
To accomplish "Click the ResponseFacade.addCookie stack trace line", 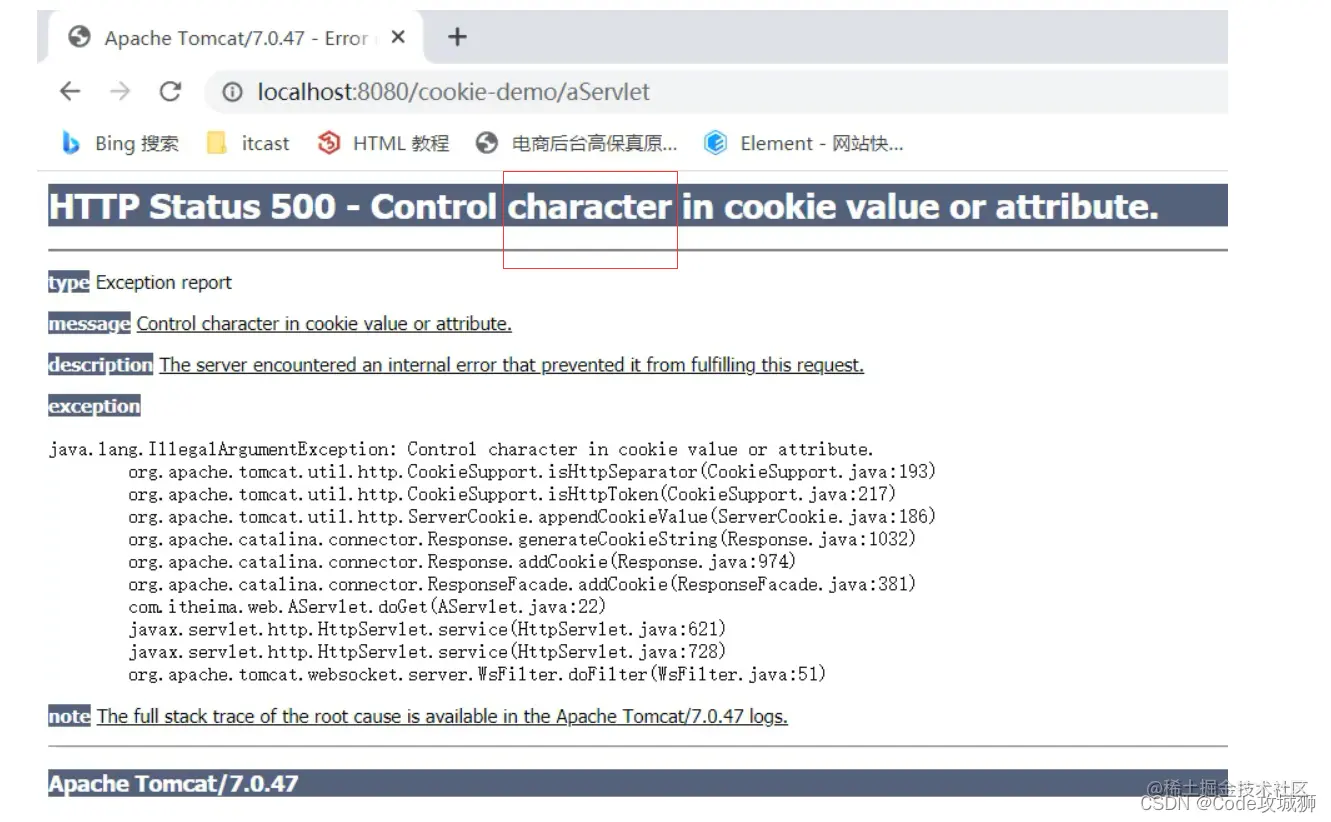I will pos(522,584).
